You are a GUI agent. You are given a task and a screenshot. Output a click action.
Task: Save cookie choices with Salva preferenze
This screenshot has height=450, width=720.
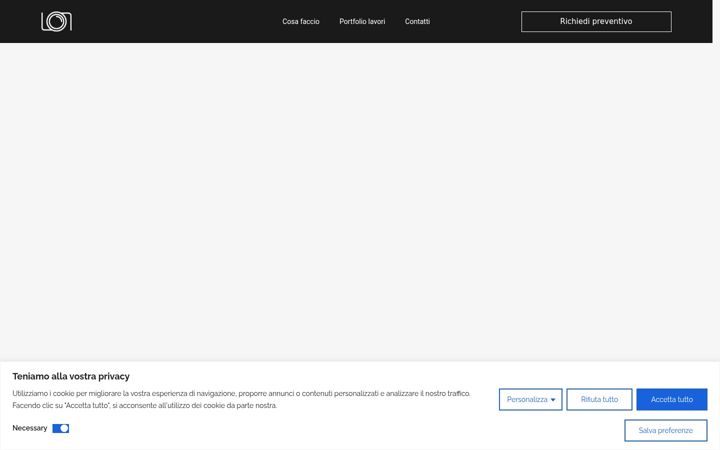pos(665,430)
